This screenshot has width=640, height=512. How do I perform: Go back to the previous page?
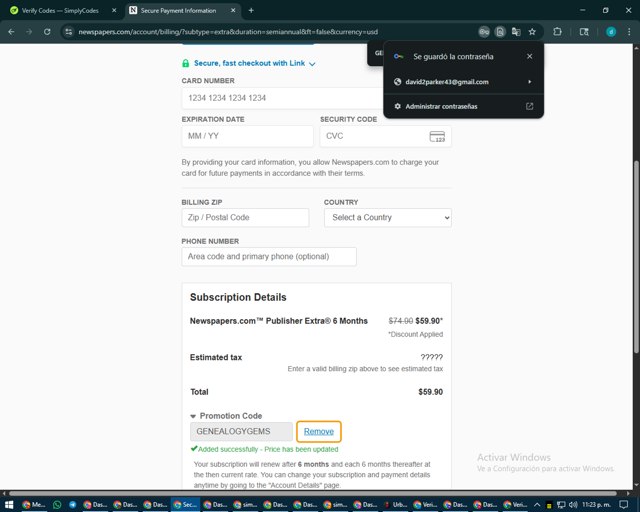click(11, 32)
